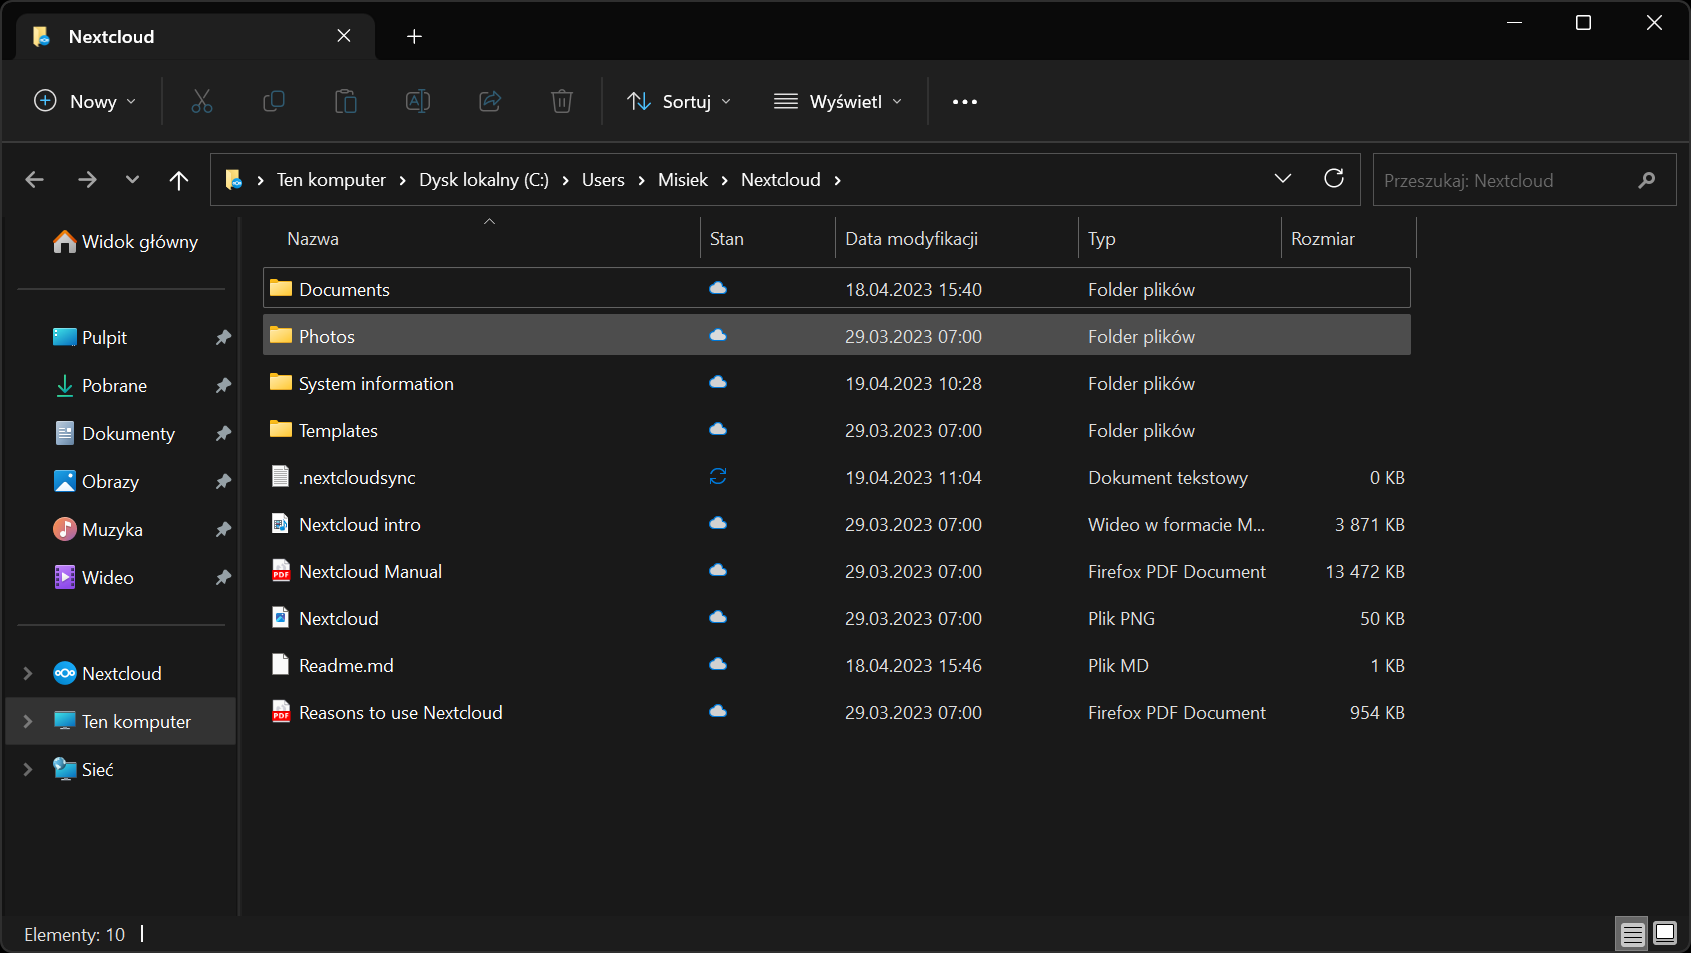Screen dimensions: 1691x953
Task: Refresh the folder view
Action: tap(1334, 178)
